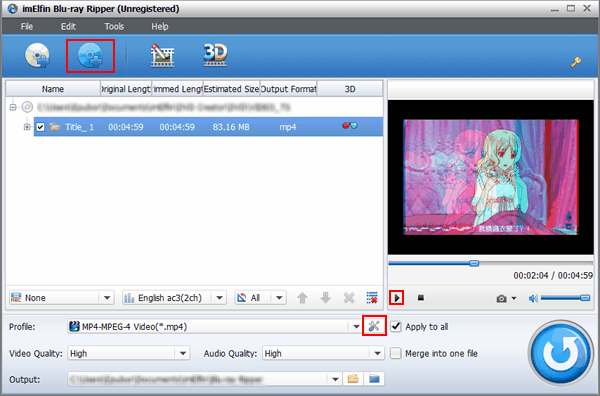The image size is (600, 396).
Task: Click the video preview image
Action: (x=491, y=177)
